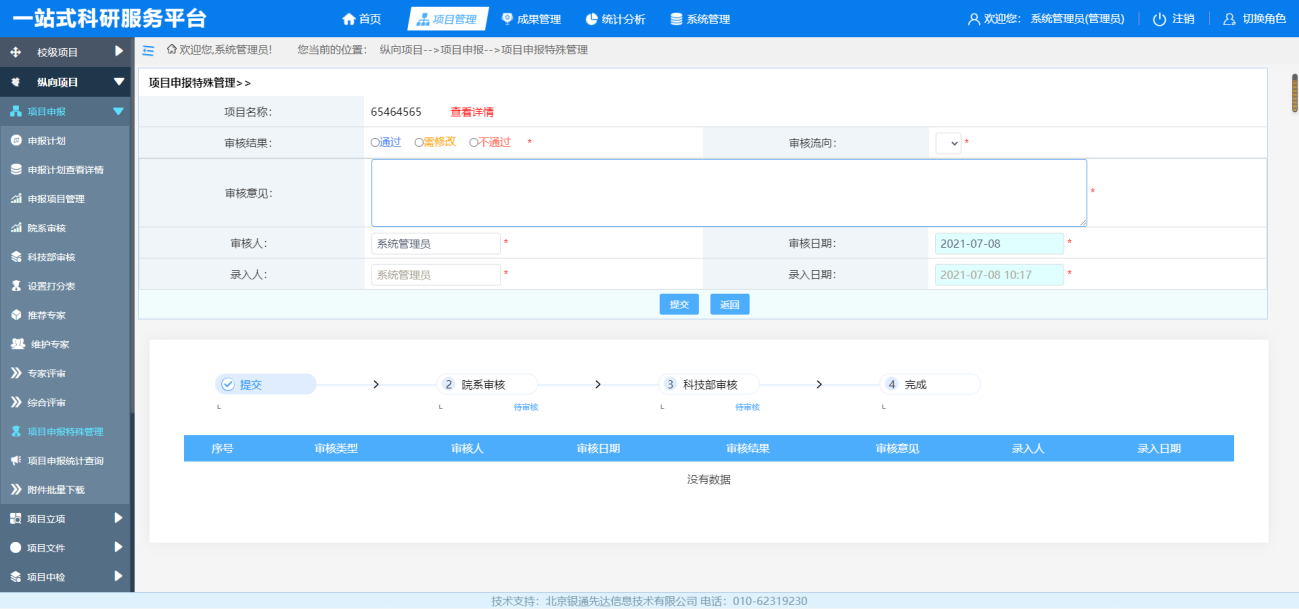This screenshot has width=1299, height=609.
Task: Open the 系统管理 top menu
Action: tap(700, 19)
